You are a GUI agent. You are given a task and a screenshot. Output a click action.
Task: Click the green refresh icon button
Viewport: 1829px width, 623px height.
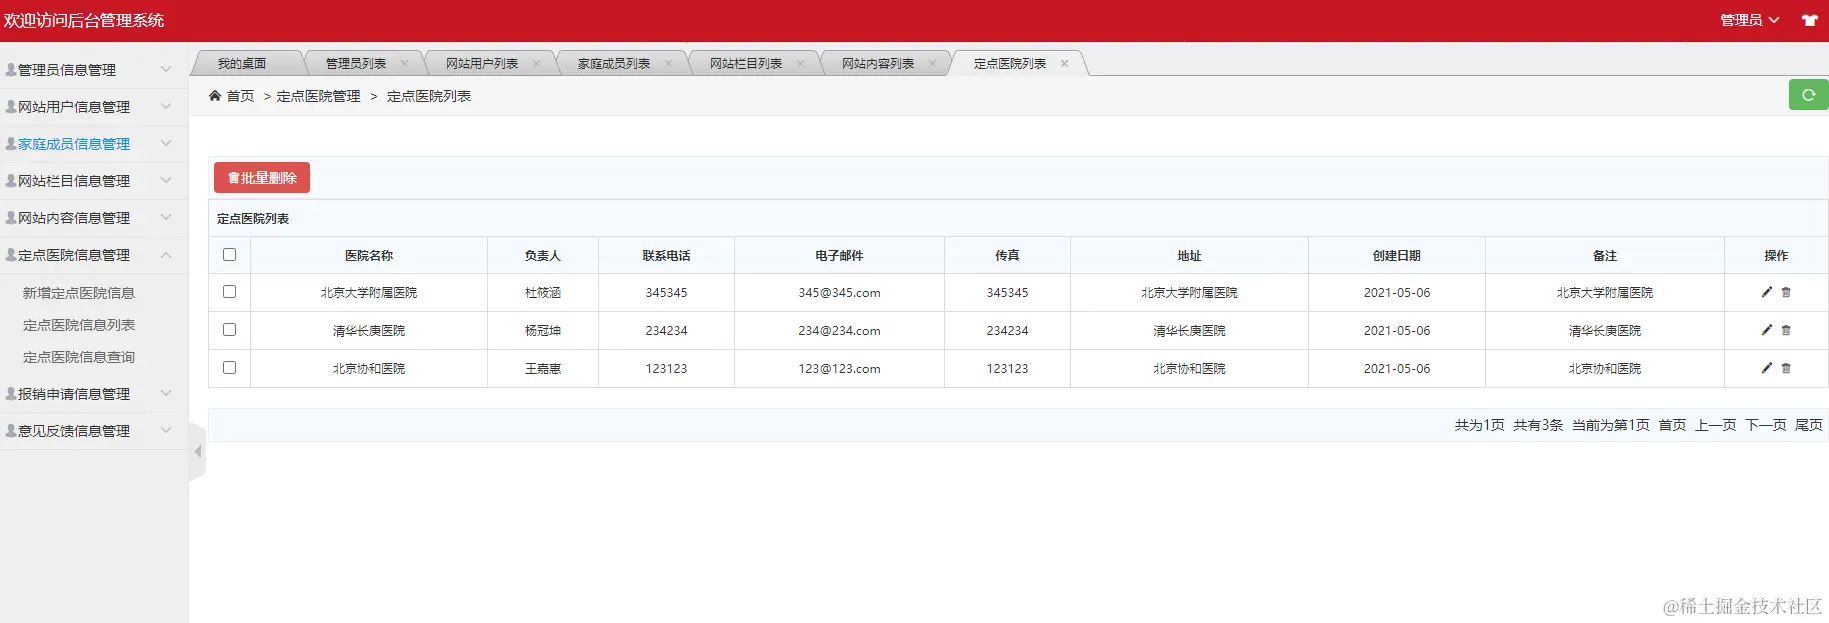click(1808, 95)
